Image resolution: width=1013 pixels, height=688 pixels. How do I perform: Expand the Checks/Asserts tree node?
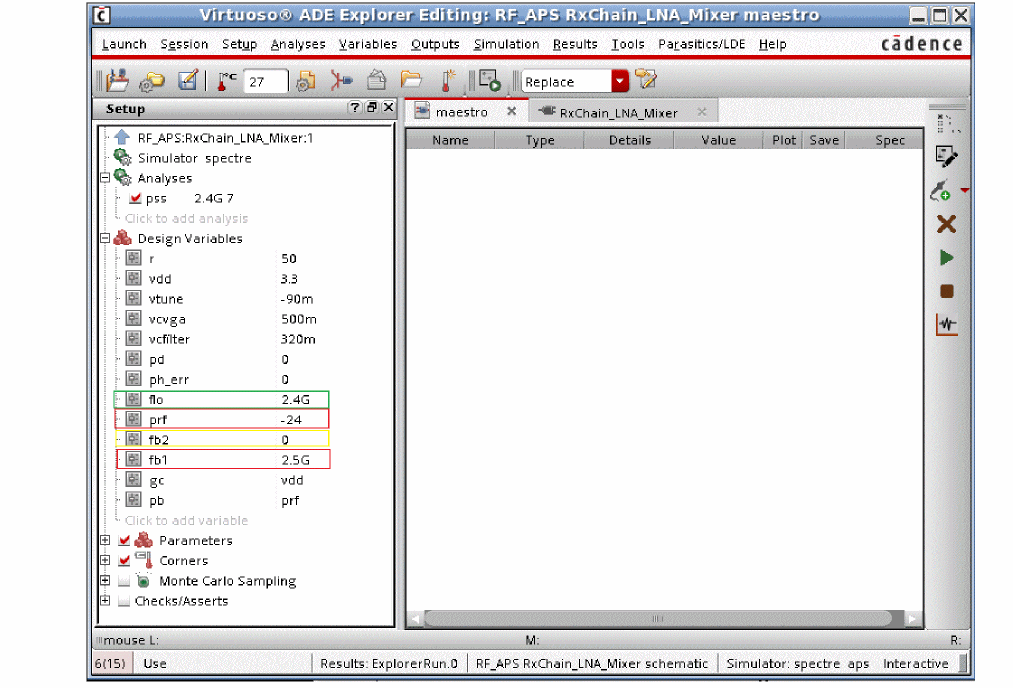tap(105, 601)
